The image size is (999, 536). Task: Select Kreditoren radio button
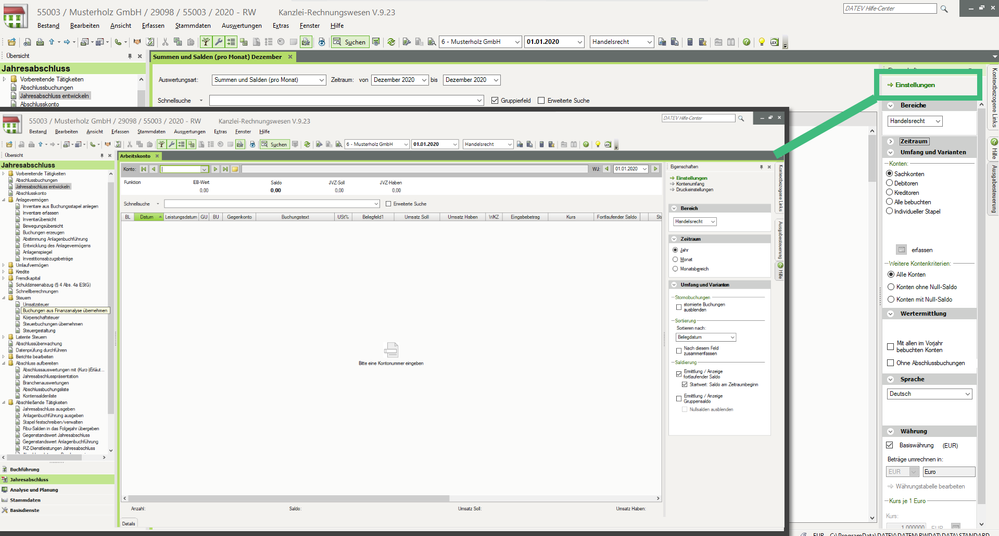coord(889,192)
